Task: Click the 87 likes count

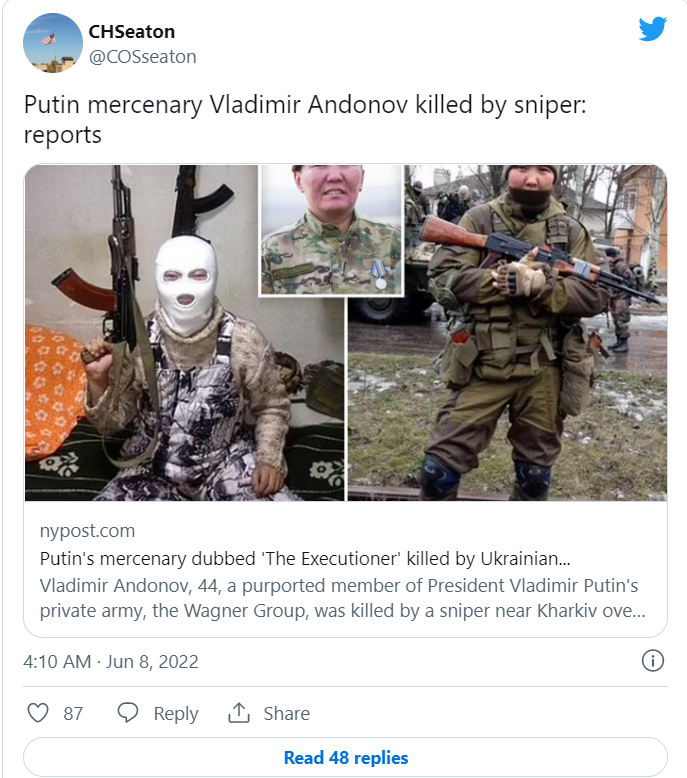Action: [x=73, y=713]
